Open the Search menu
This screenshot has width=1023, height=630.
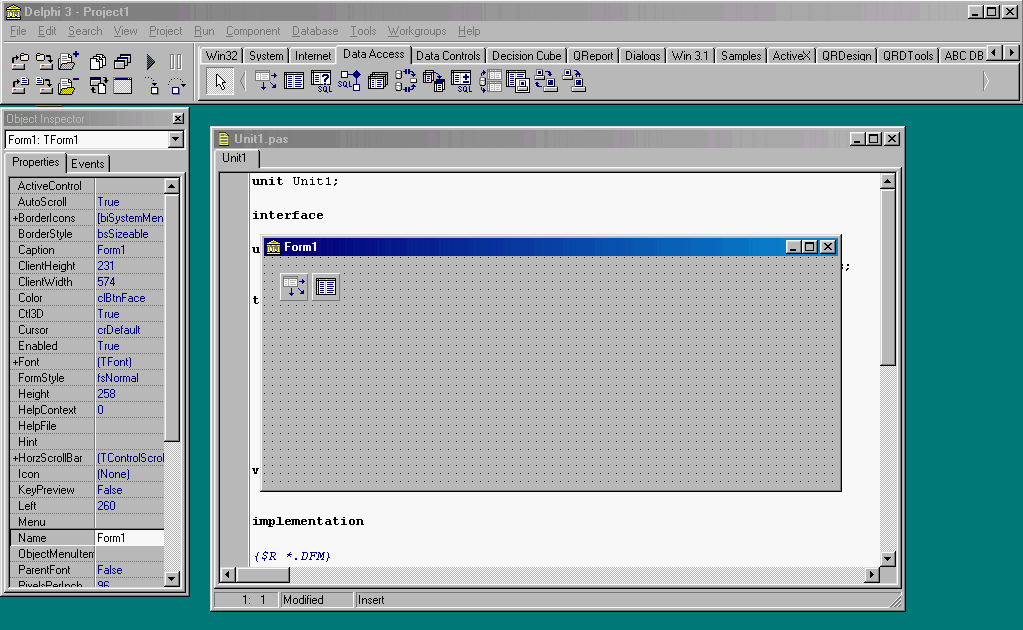click(x=85, y=31)
